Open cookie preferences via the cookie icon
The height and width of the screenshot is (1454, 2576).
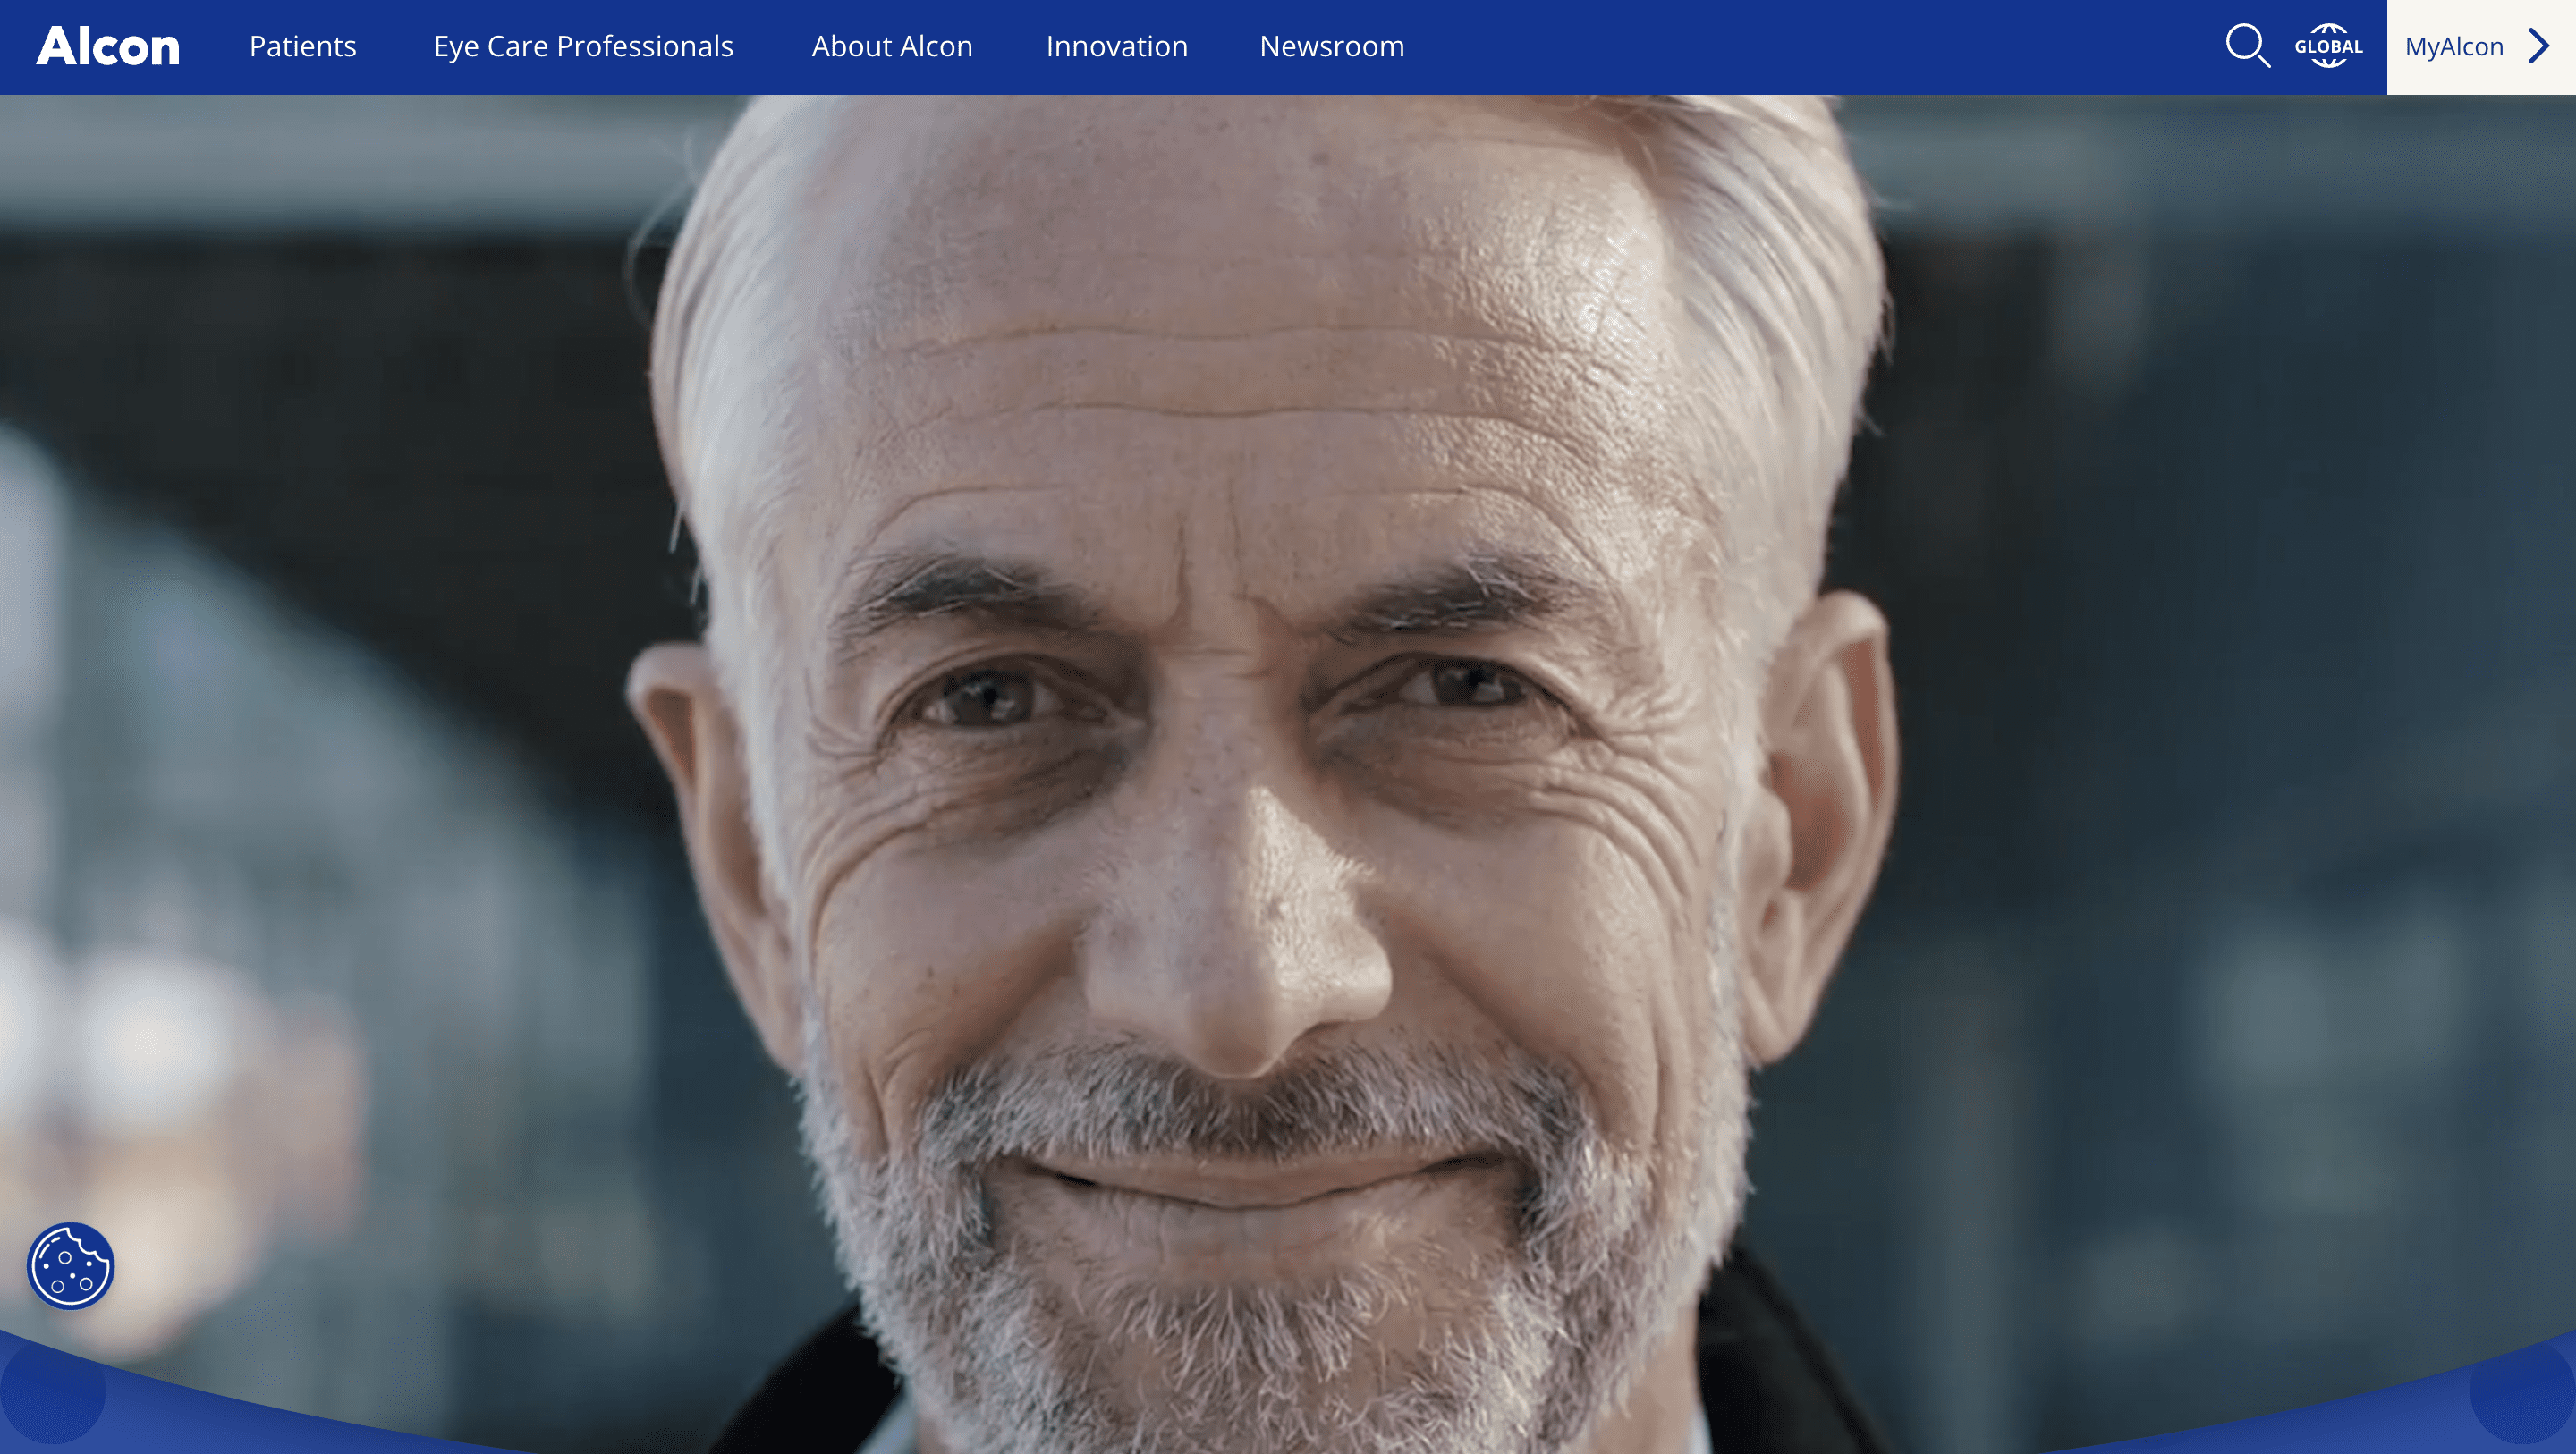(x=70, y=1266)
